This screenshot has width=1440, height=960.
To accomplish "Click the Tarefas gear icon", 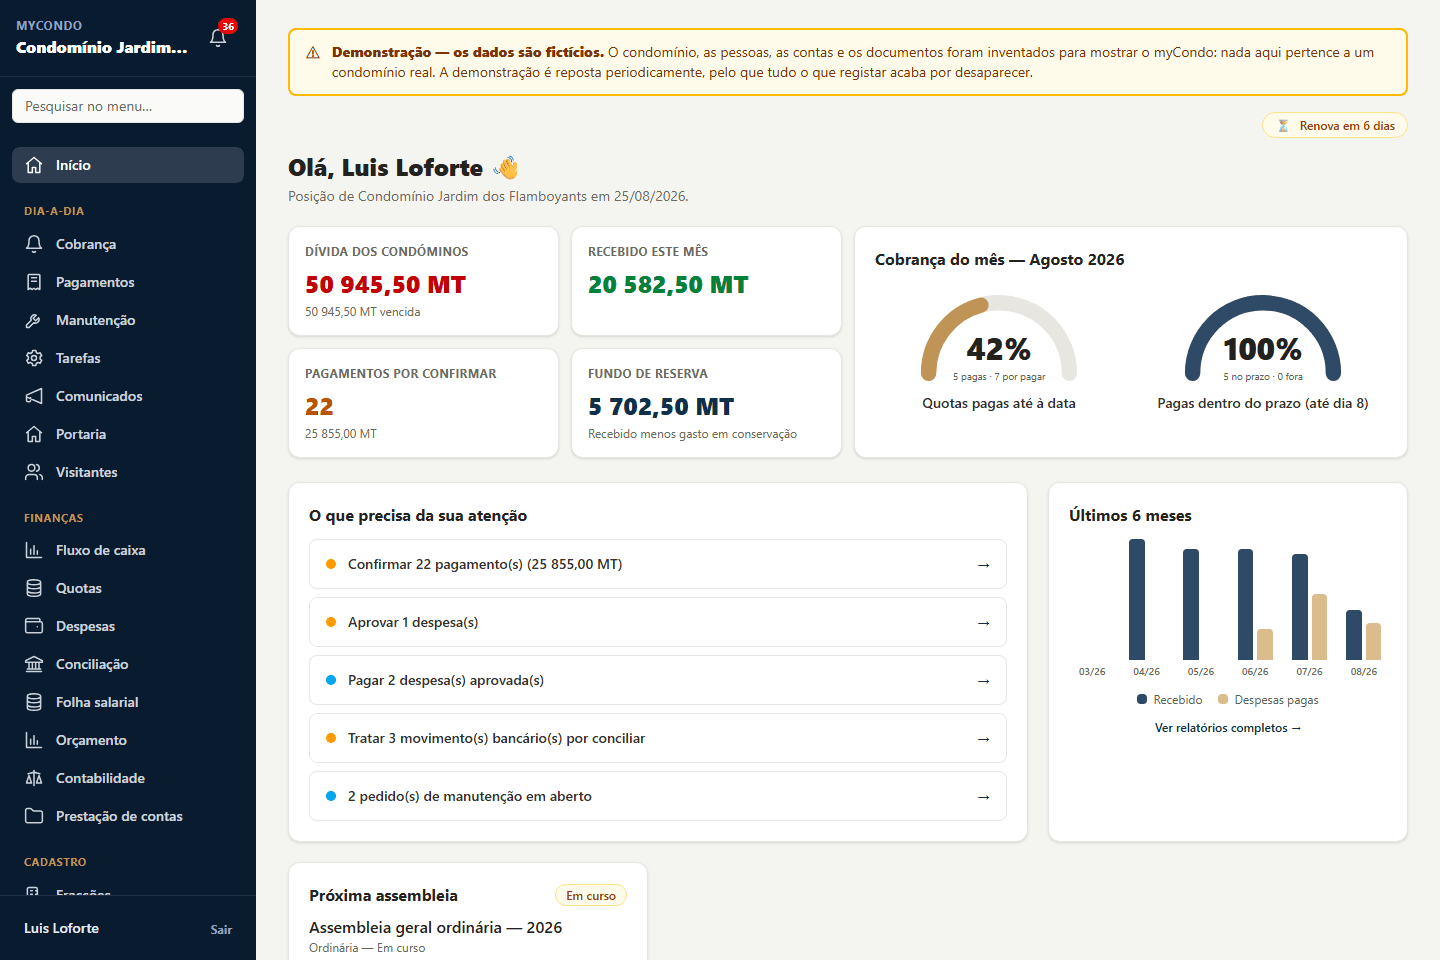I will click(34, 358).
